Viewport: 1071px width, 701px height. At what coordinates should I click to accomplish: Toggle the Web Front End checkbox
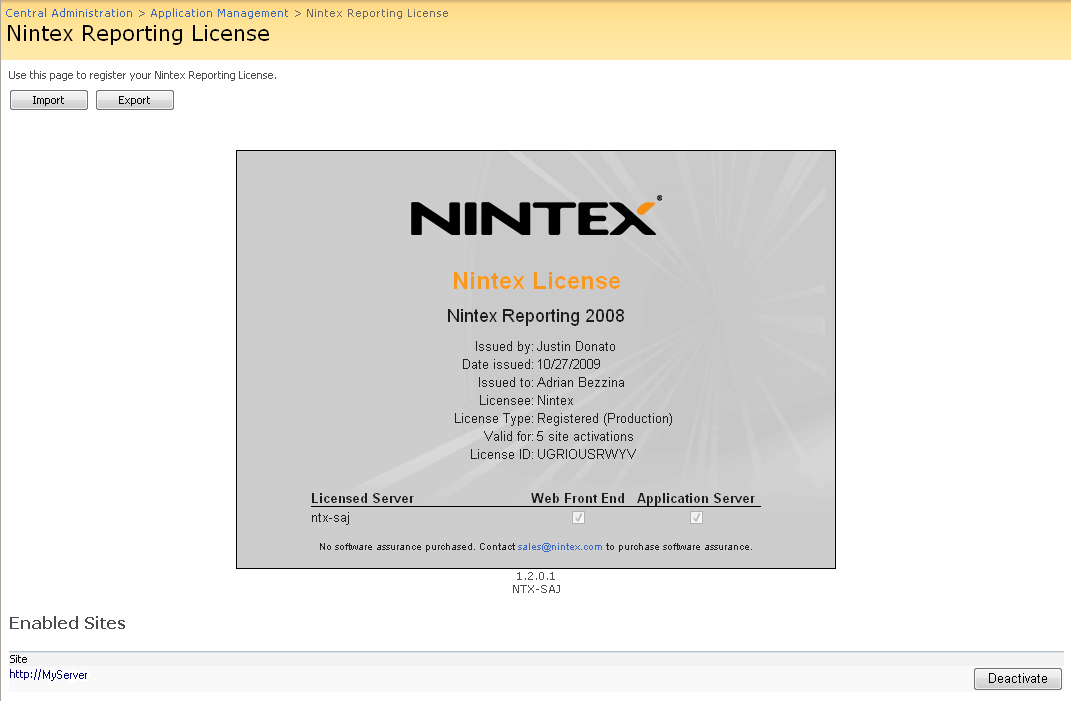[578, 518]
